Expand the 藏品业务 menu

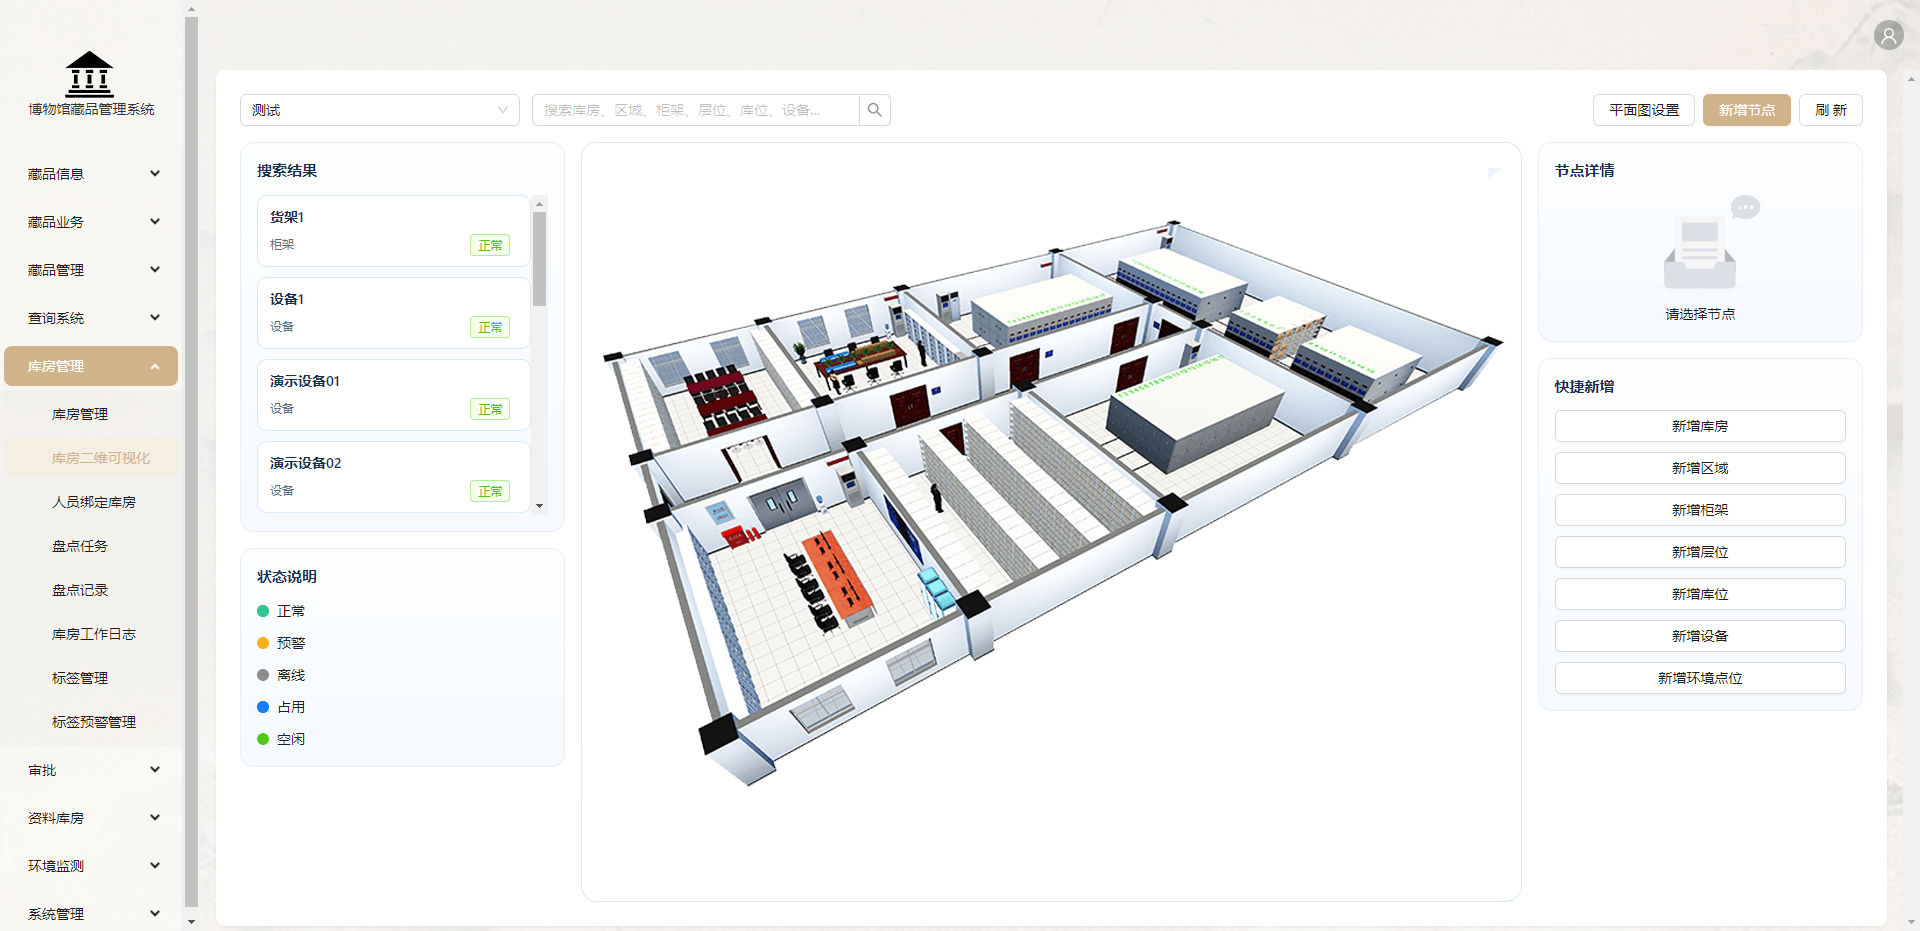click(x=91, y=222)
